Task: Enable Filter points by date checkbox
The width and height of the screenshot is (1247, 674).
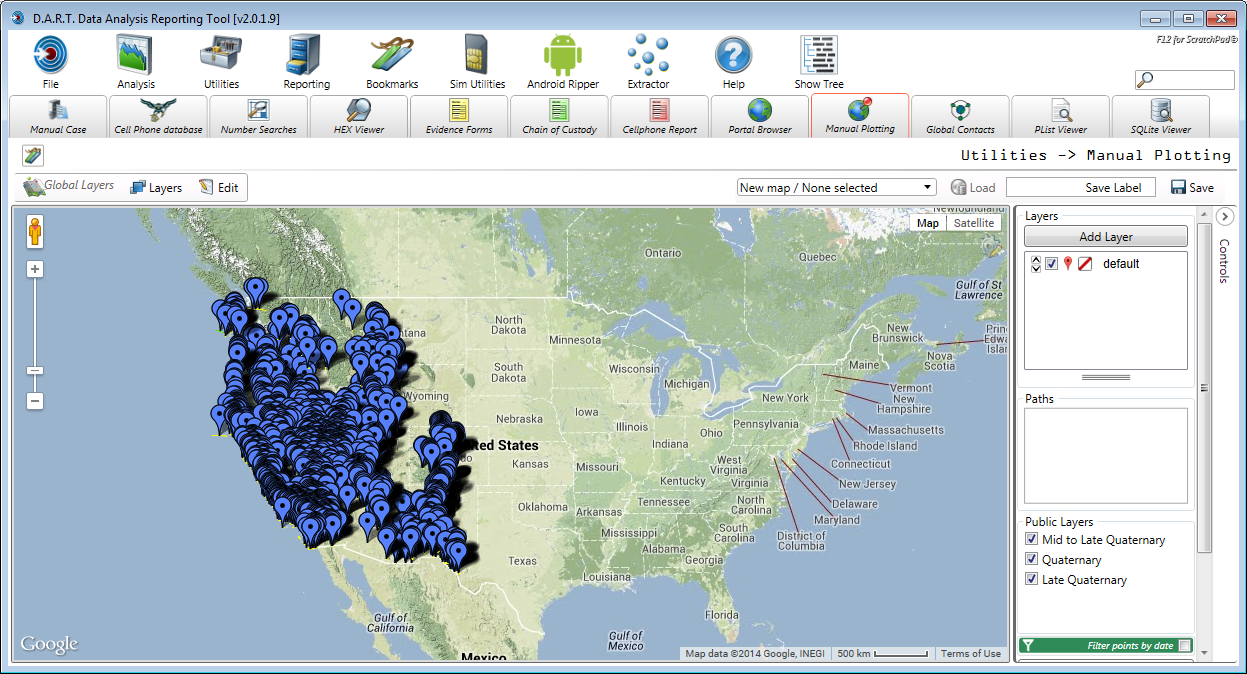Action: pos(1185,646)
